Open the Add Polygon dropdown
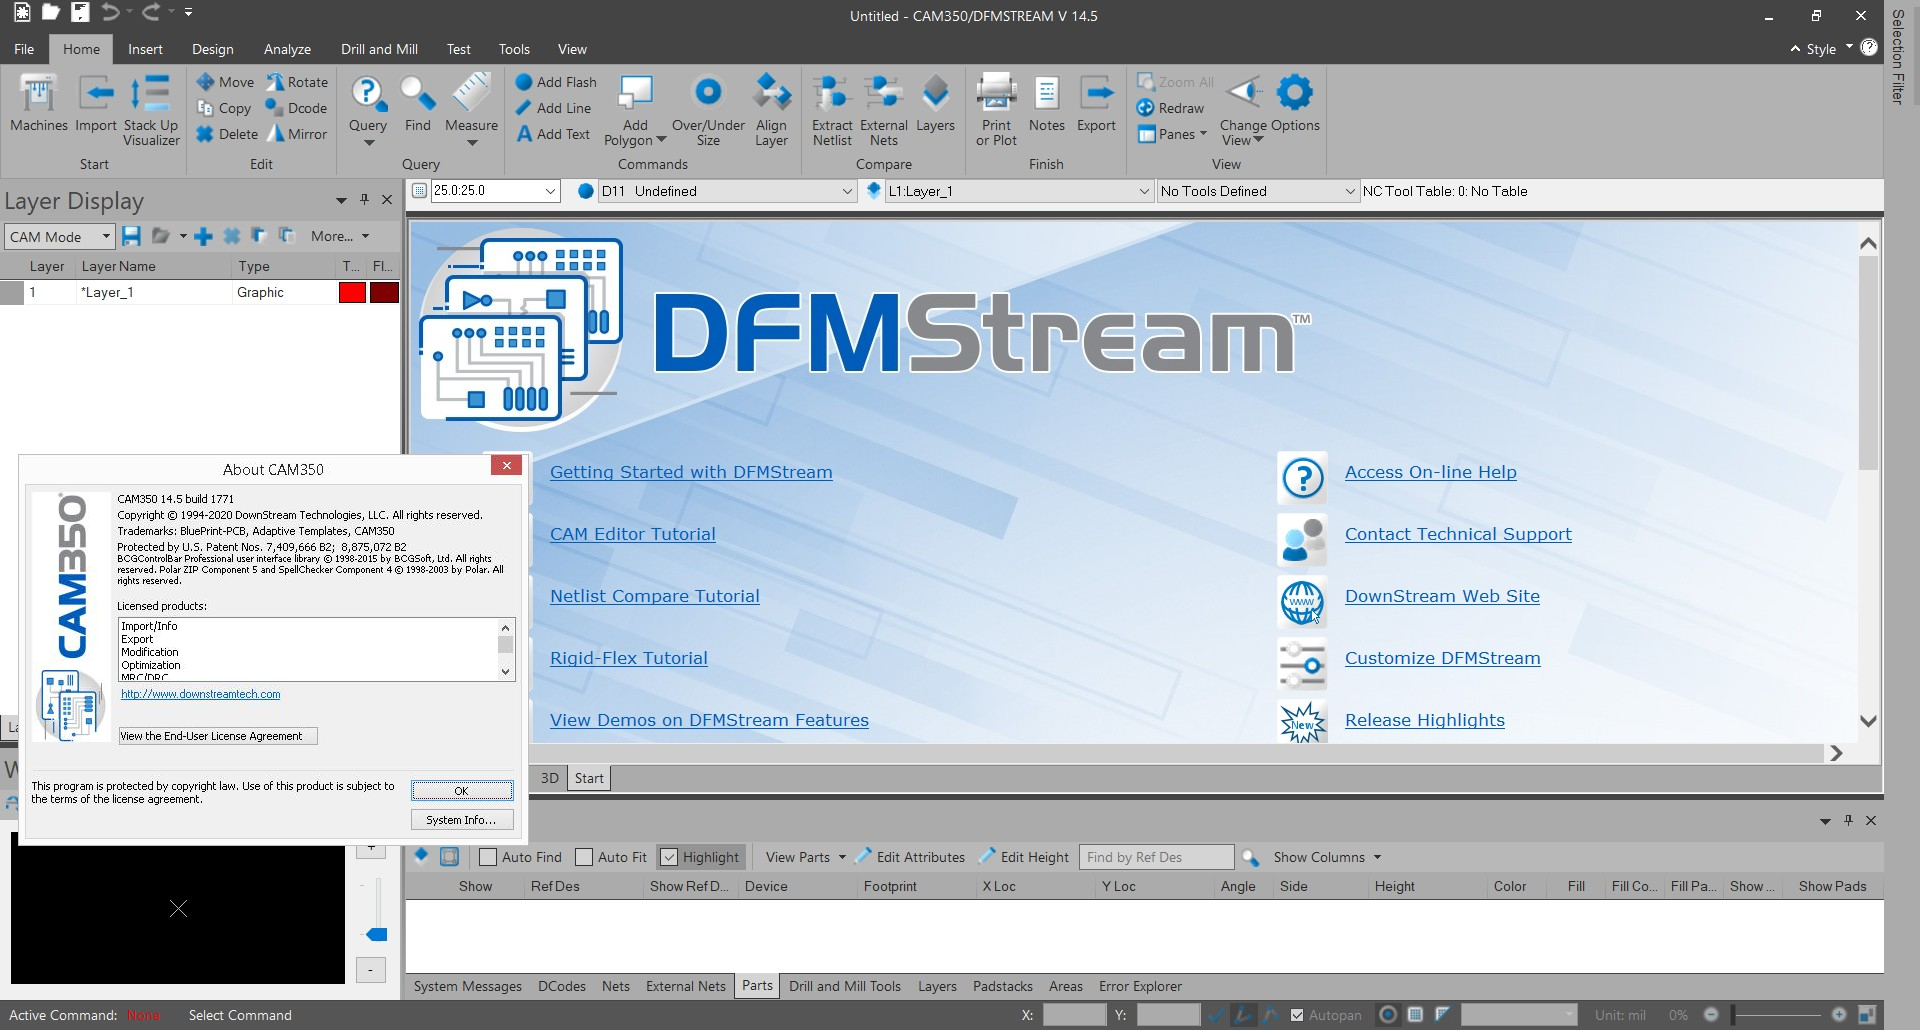1920x1030 pixels. 661,140
